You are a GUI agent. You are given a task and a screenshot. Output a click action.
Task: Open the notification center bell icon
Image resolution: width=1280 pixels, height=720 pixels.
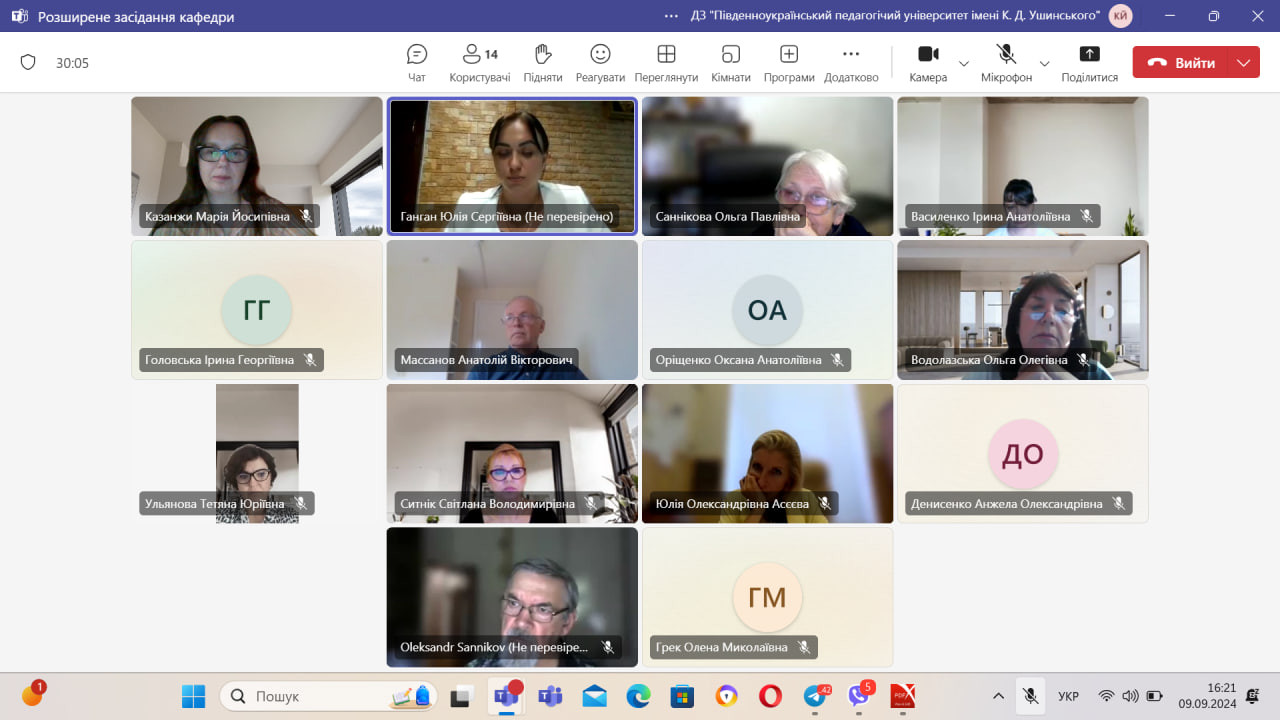[1252, 696]
